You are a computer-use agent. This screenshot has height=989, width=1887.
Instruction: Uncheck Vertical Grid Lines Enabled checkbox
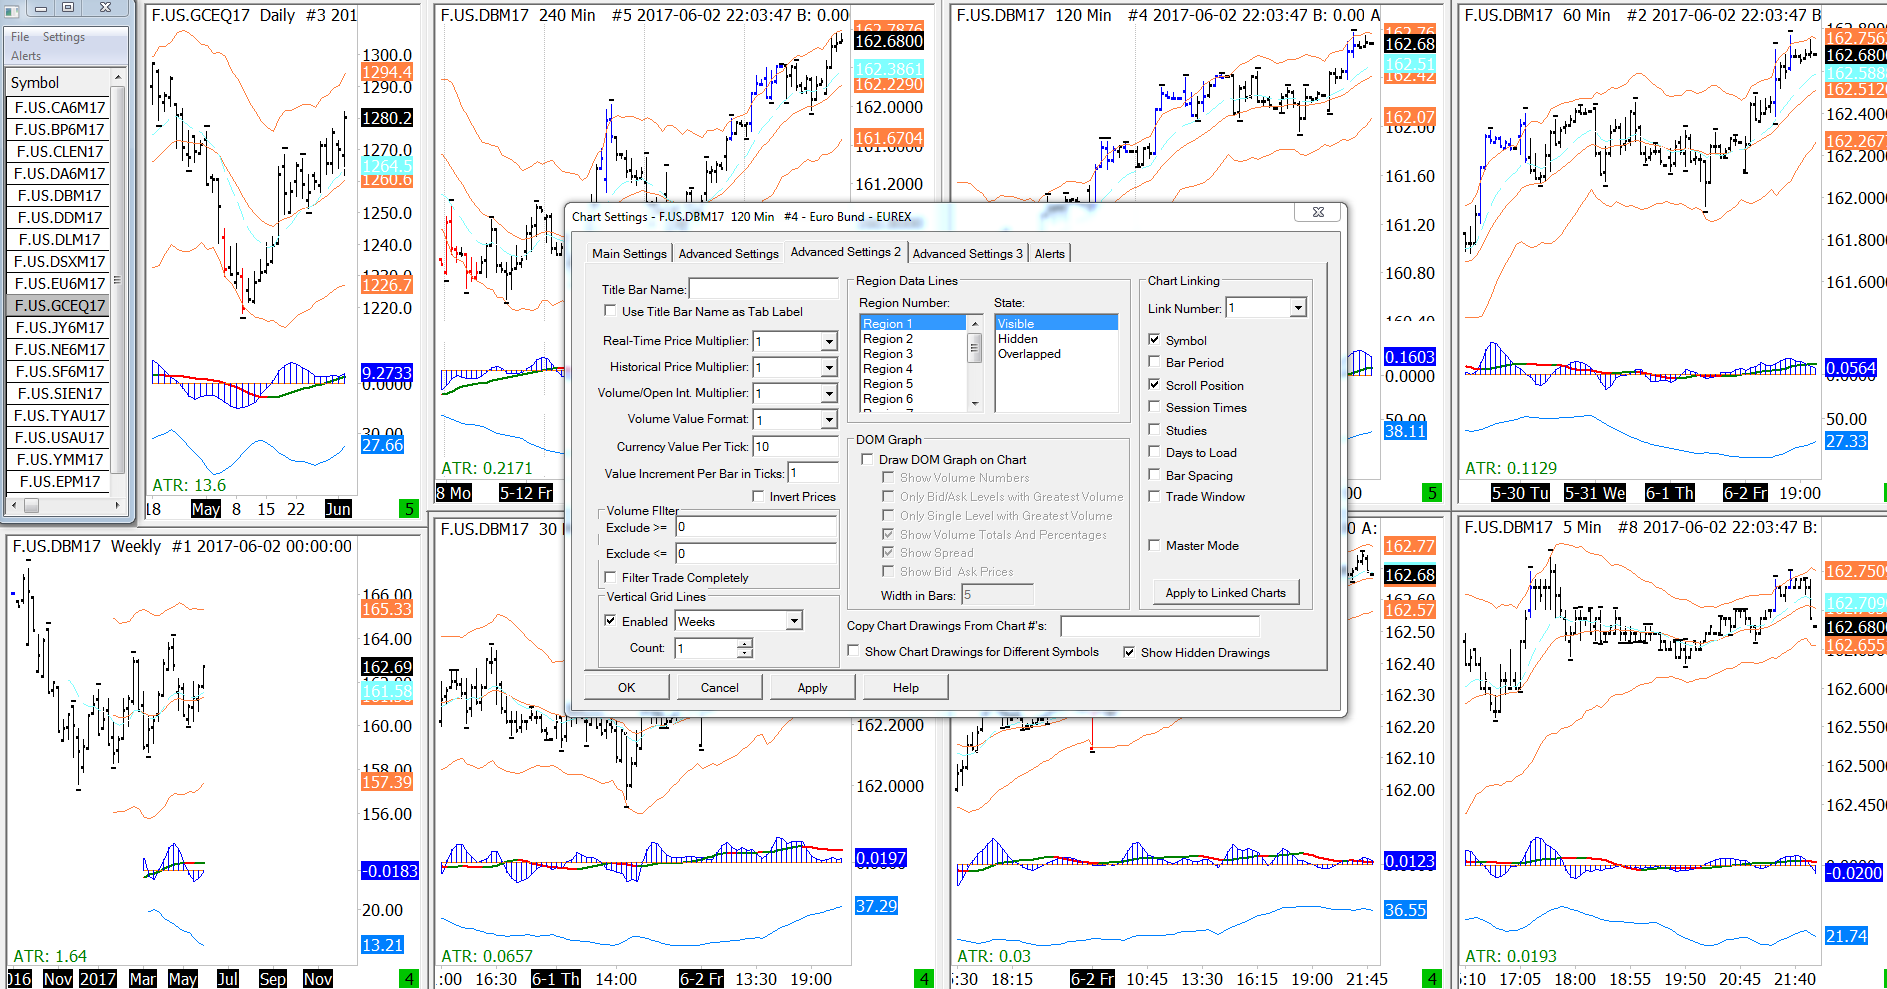[x=610, y=621]
